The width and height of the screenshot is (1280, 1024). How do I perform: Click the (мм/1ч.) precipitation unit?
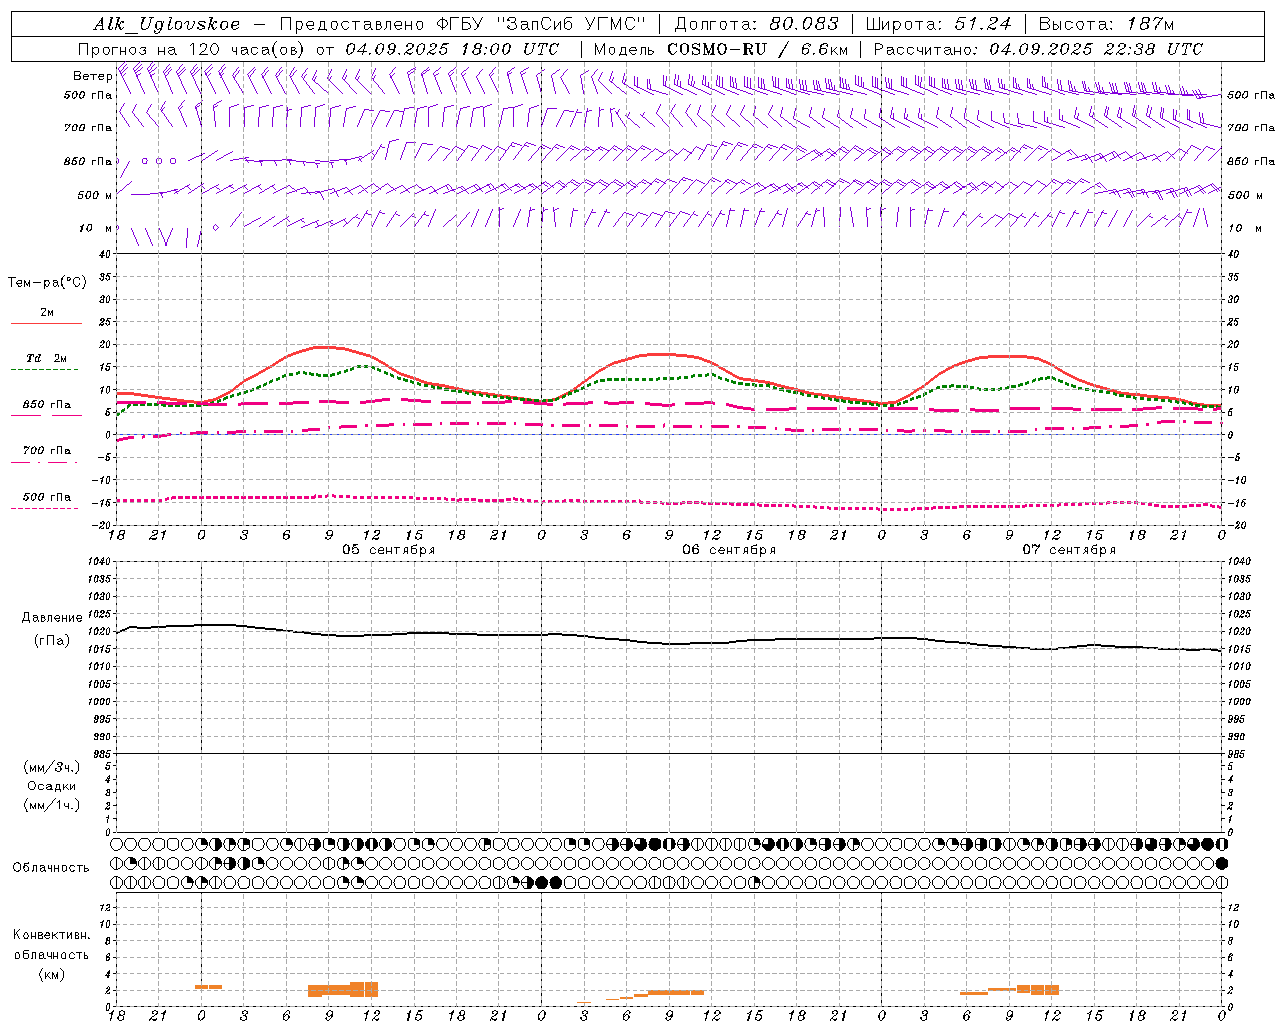[52, 805]
